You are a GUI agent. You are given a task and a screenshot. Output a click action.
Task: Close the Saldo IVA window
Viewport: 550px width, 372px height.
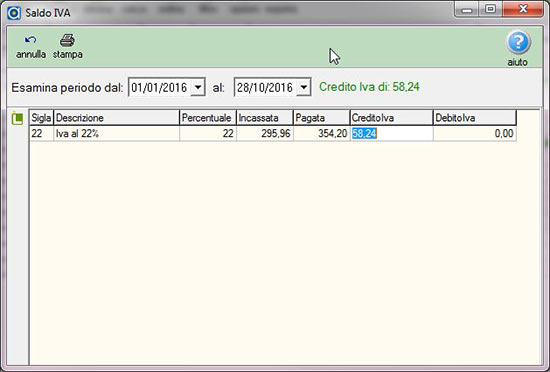click(x=523, y=9)
